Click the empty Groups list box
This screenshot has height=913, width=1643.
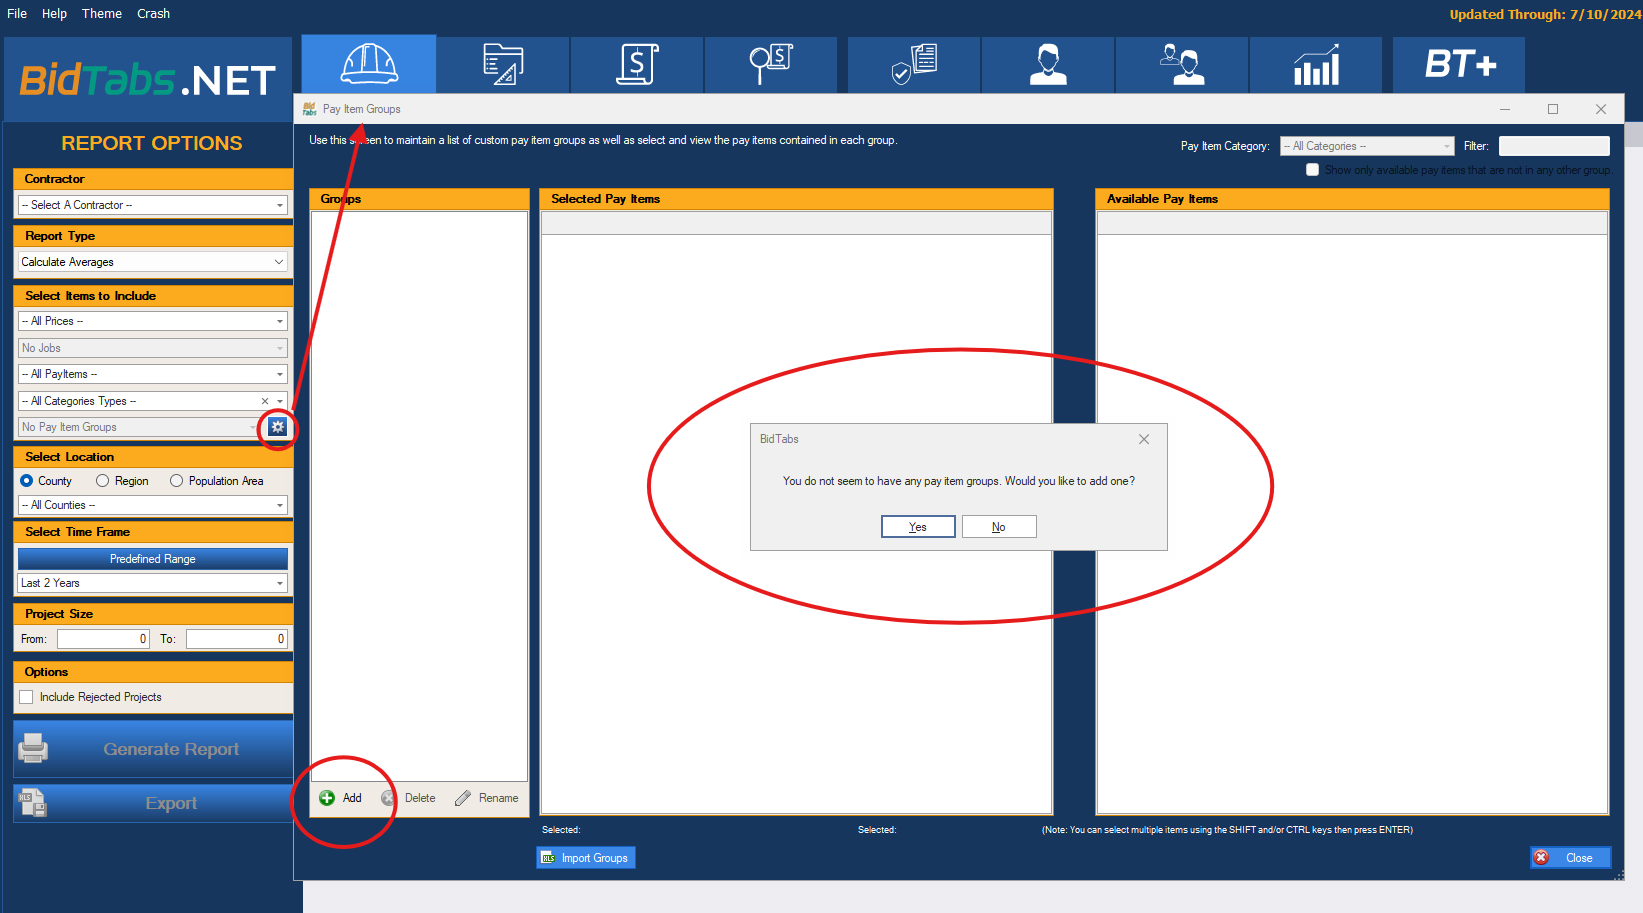click(419, 496)
